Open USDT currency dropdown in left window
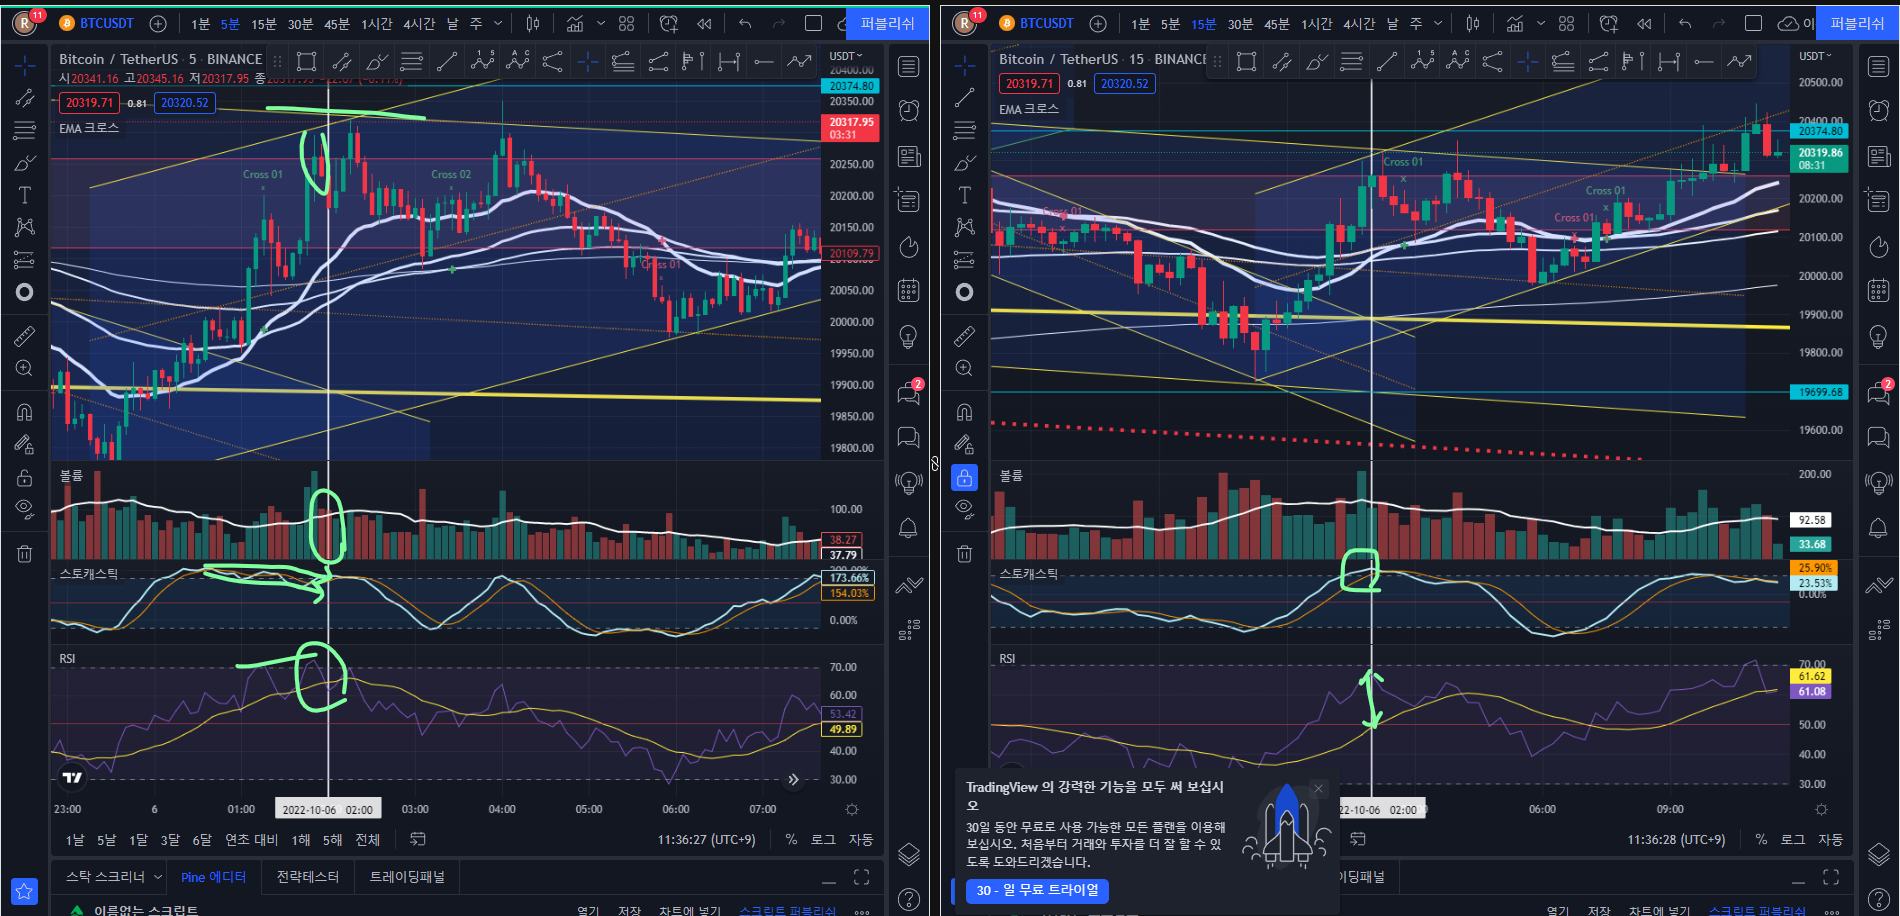 tap(845, 56)
